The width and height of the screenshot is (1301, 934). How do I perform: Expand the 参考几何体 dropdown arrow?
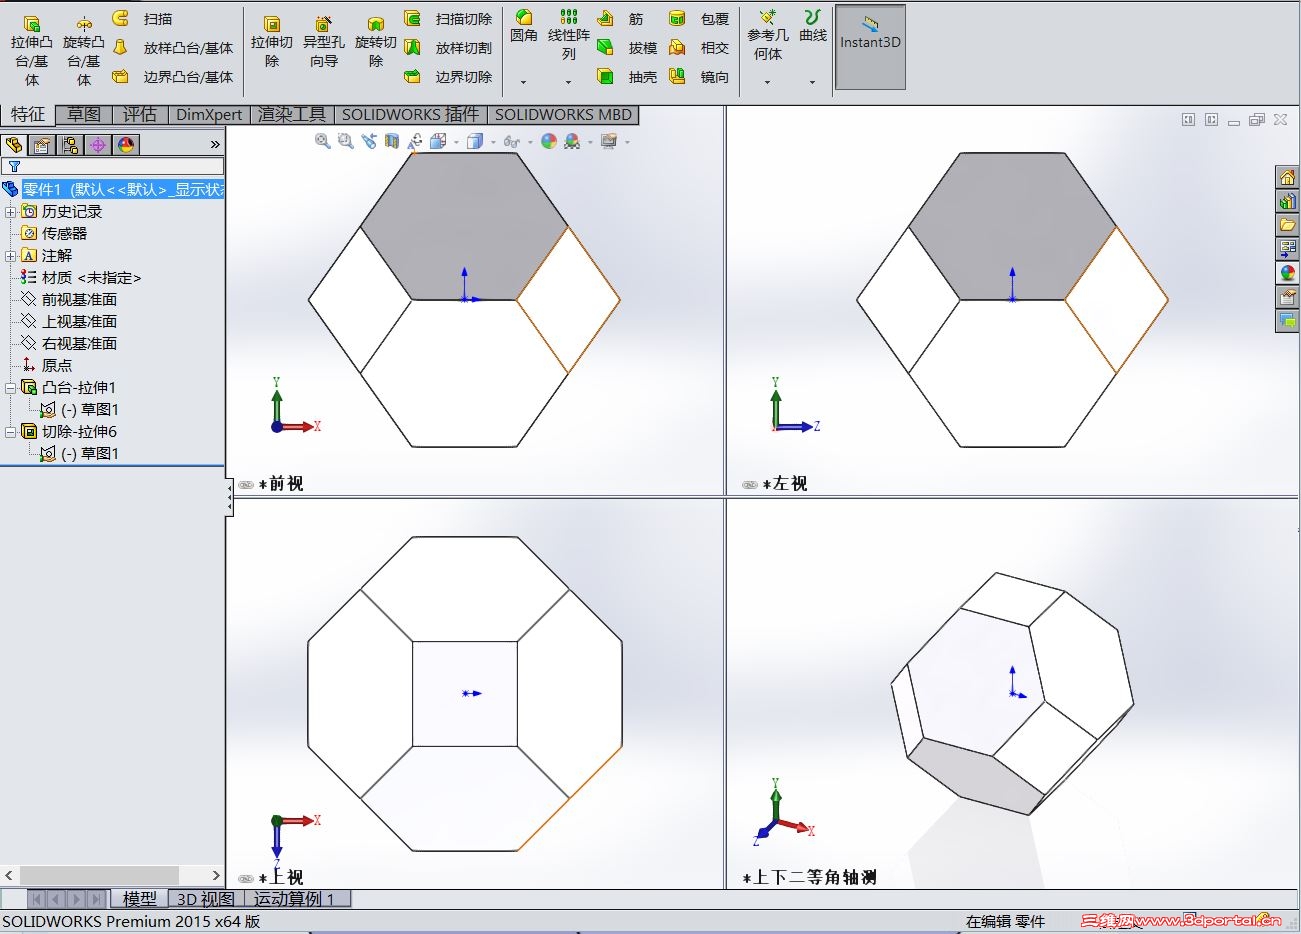767,82
